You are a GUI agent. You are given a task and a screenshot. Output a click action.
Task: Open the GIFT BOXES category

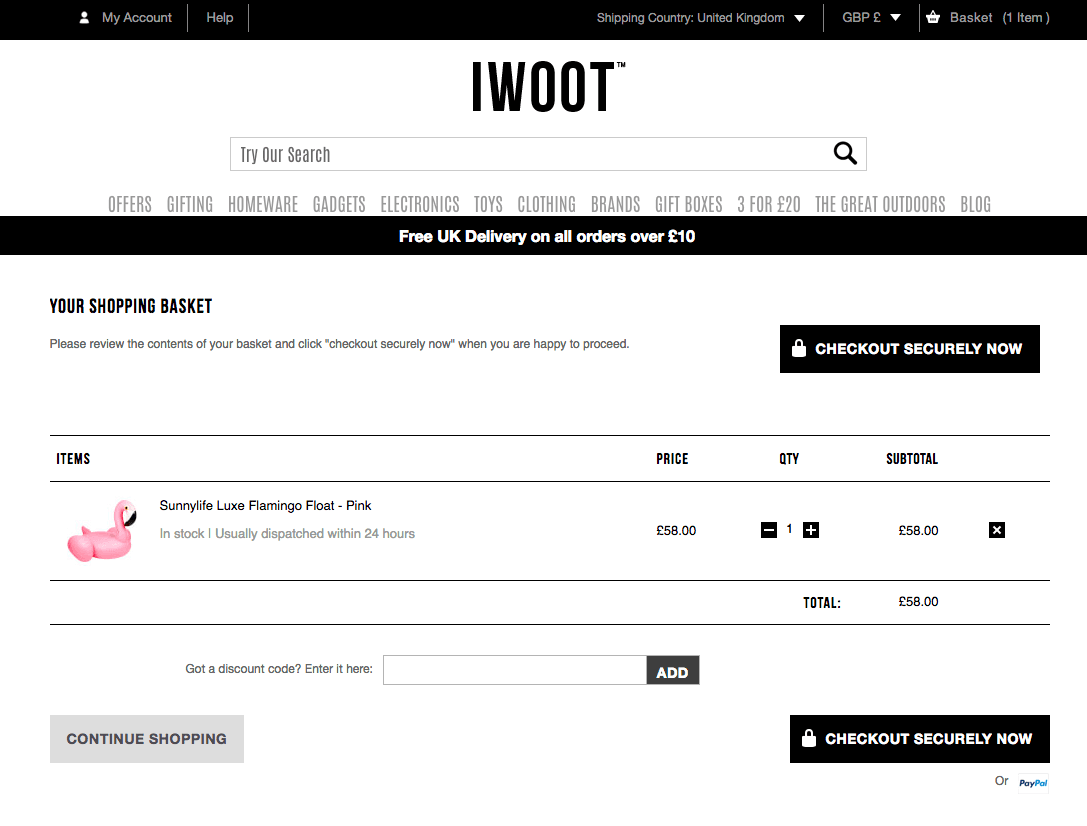[x=688, y=204]
